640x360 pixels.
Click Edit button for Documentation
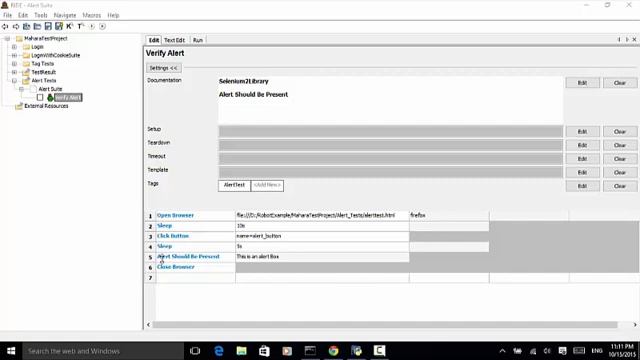click(x=582, y=83)
